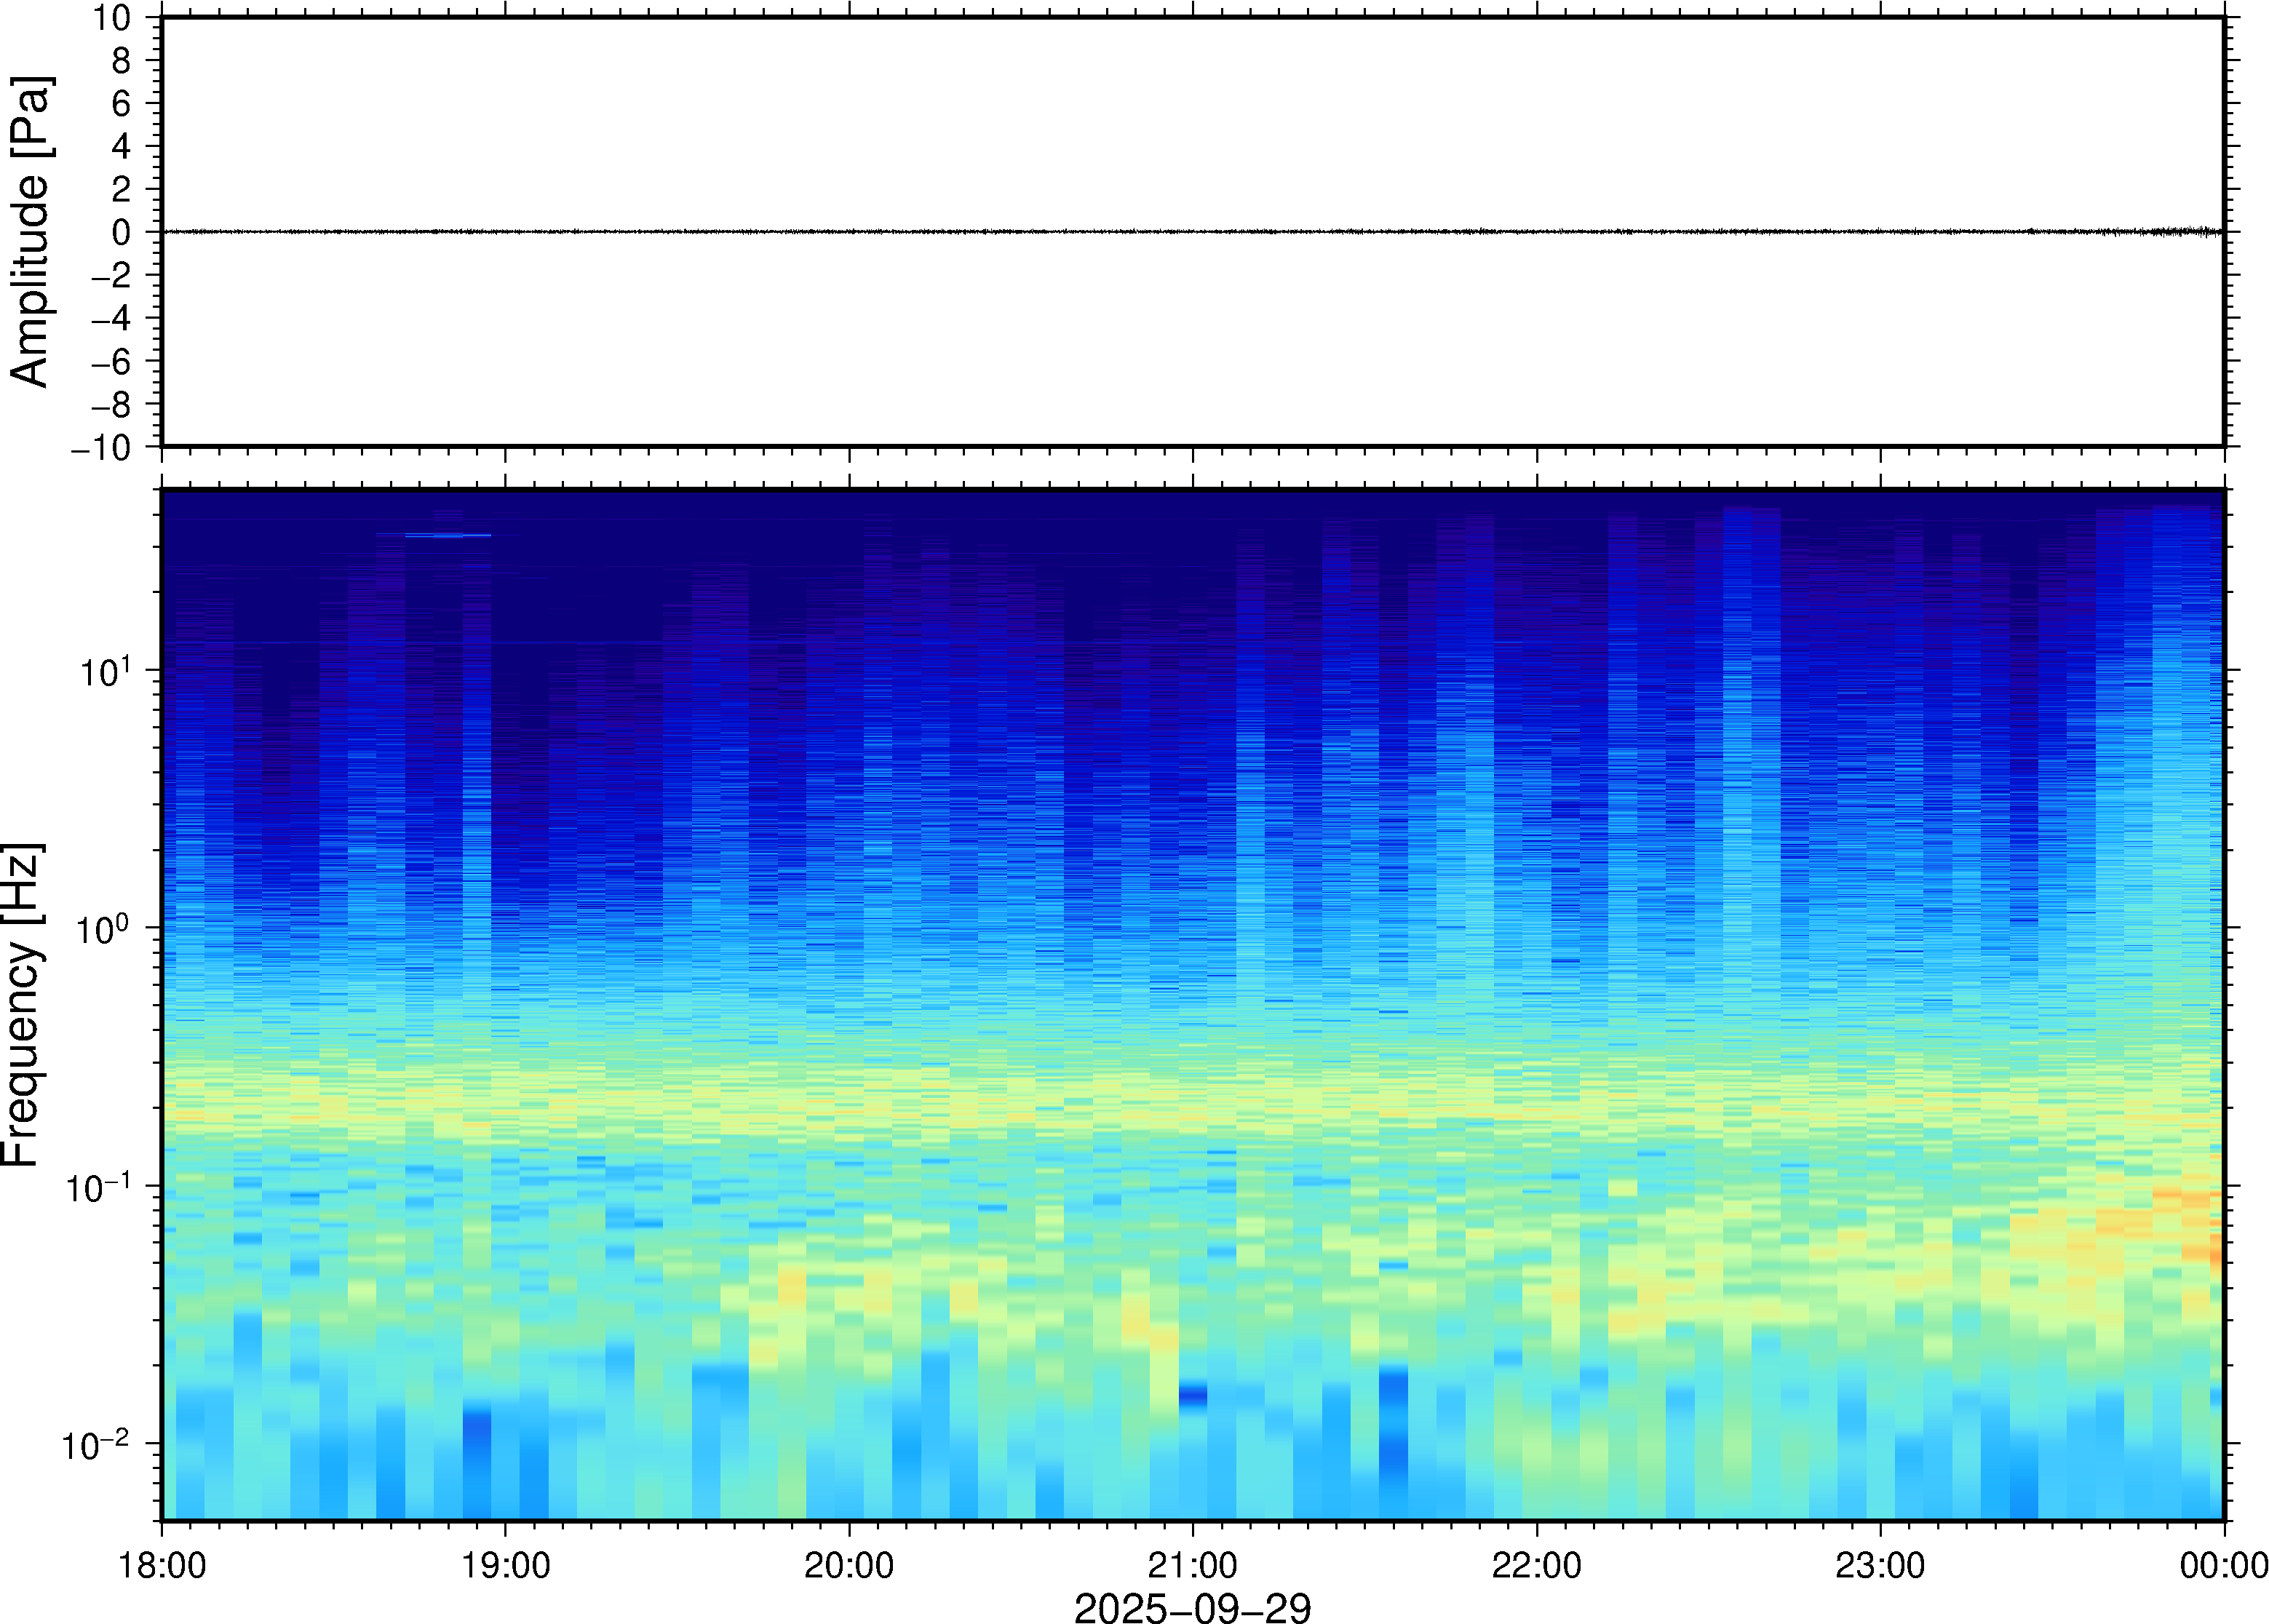Click the Frequency [Hz] axis title
This screenshot has height=1624, width=2269.
tap(22, 1004)
